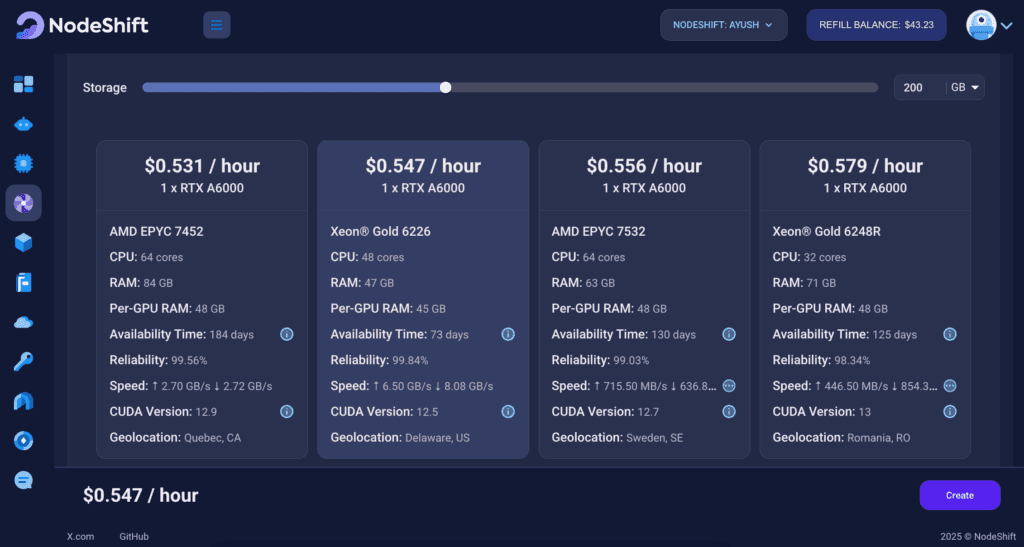Click the Refill Balance button
Viewport: 1024px width, 547px height.
876,25
